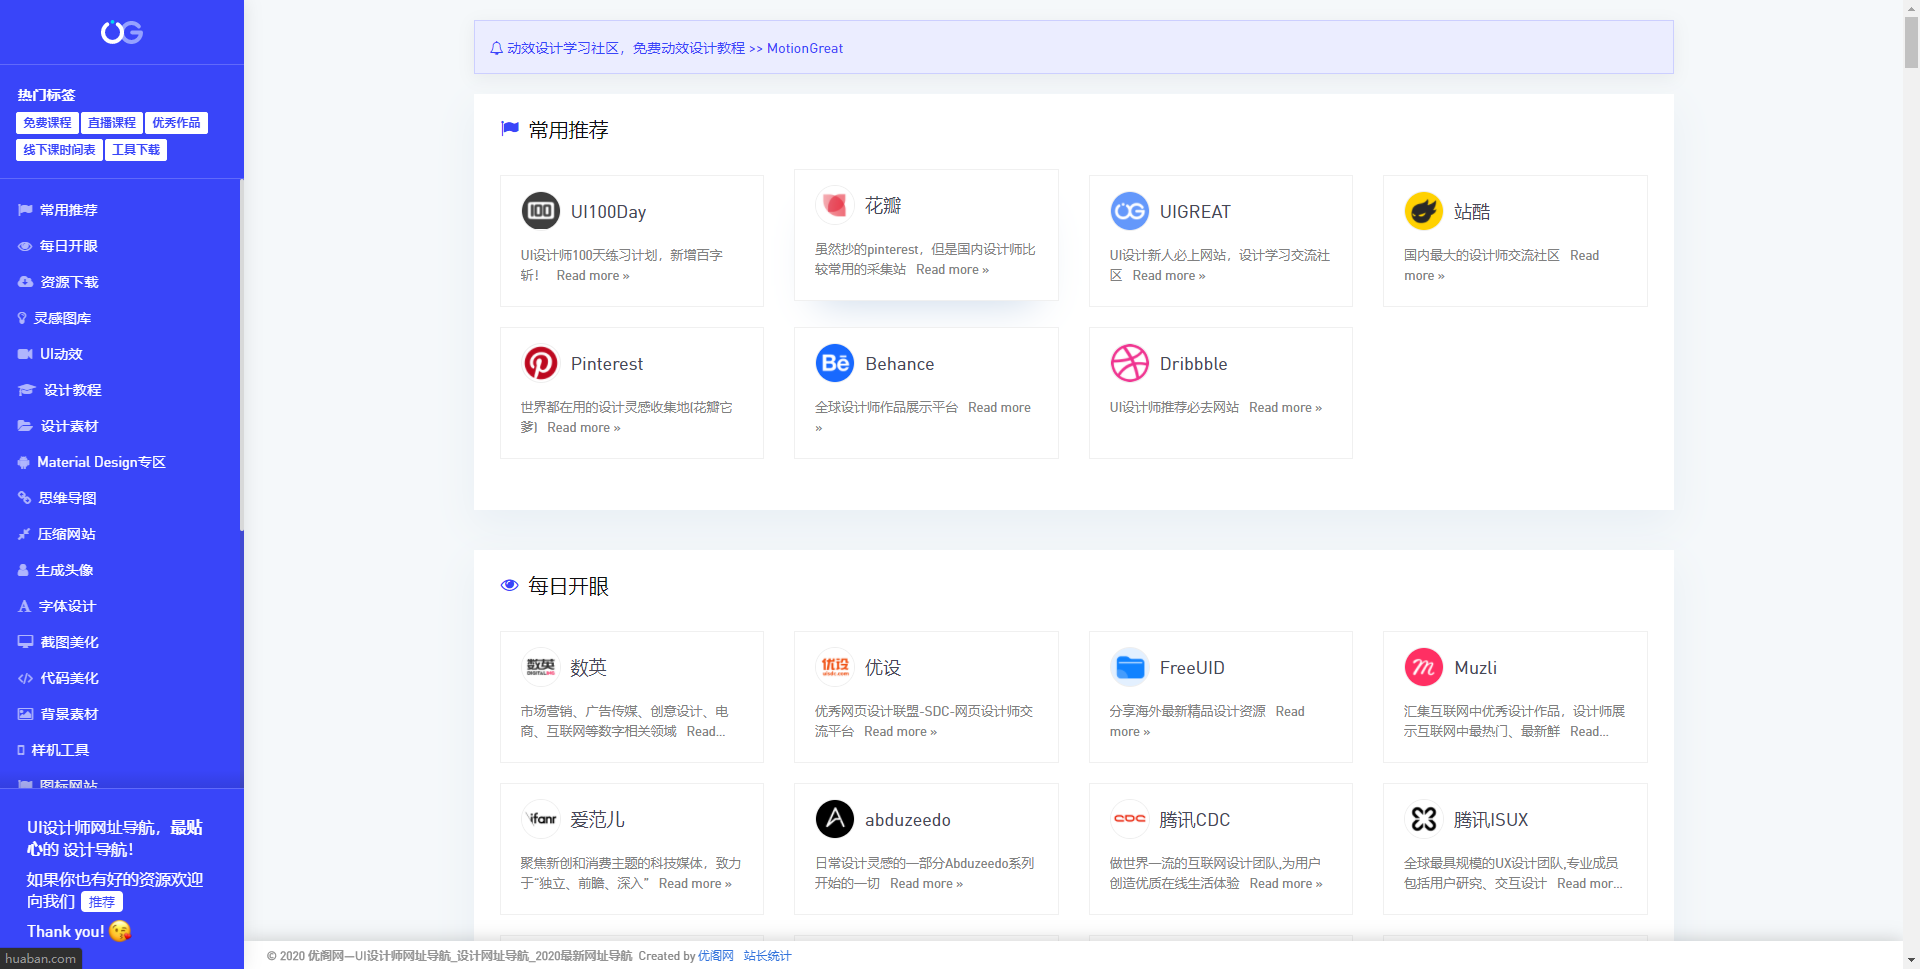This screenshot has height=969, width=1920.
Task: Select the 数英 site icon
Action: tap(541, 667)
